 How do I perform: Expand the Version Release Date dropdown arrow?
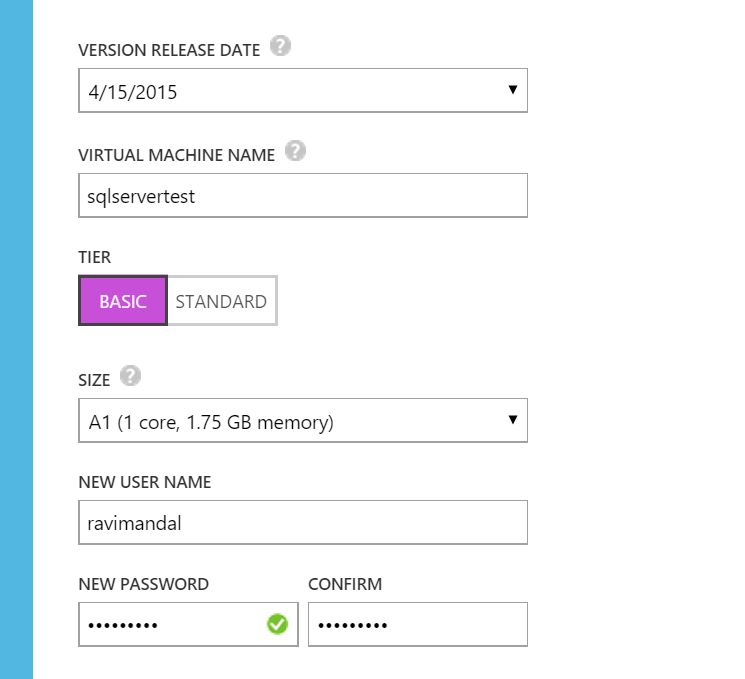point(513,90)
